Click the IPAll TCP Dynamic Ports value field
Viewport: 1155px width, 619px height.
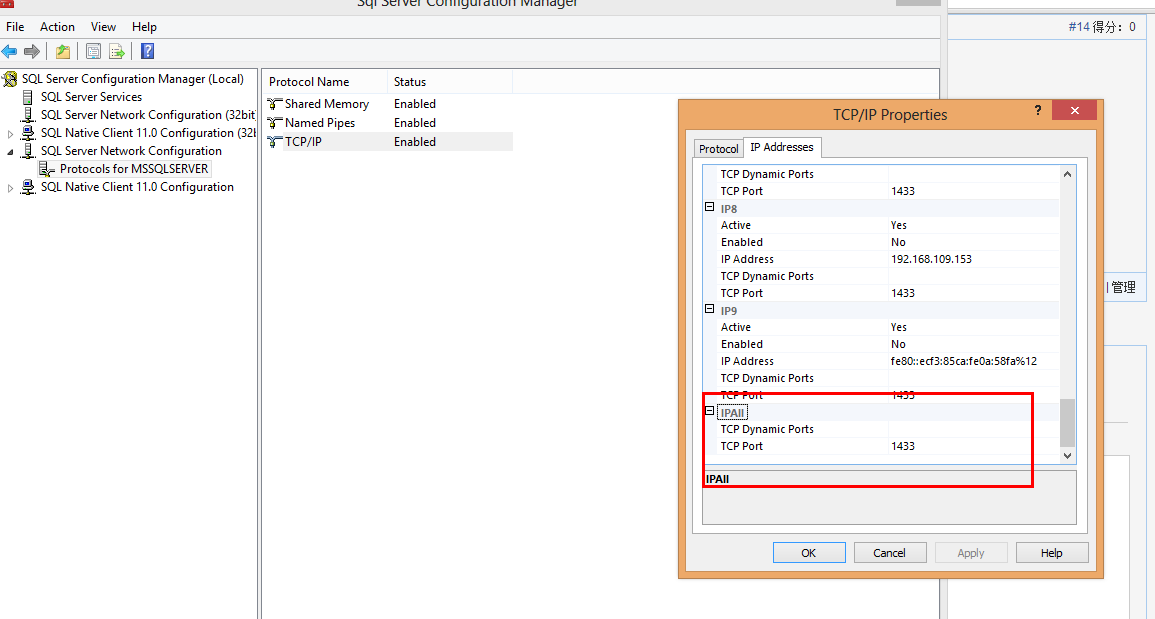[973, 429]
